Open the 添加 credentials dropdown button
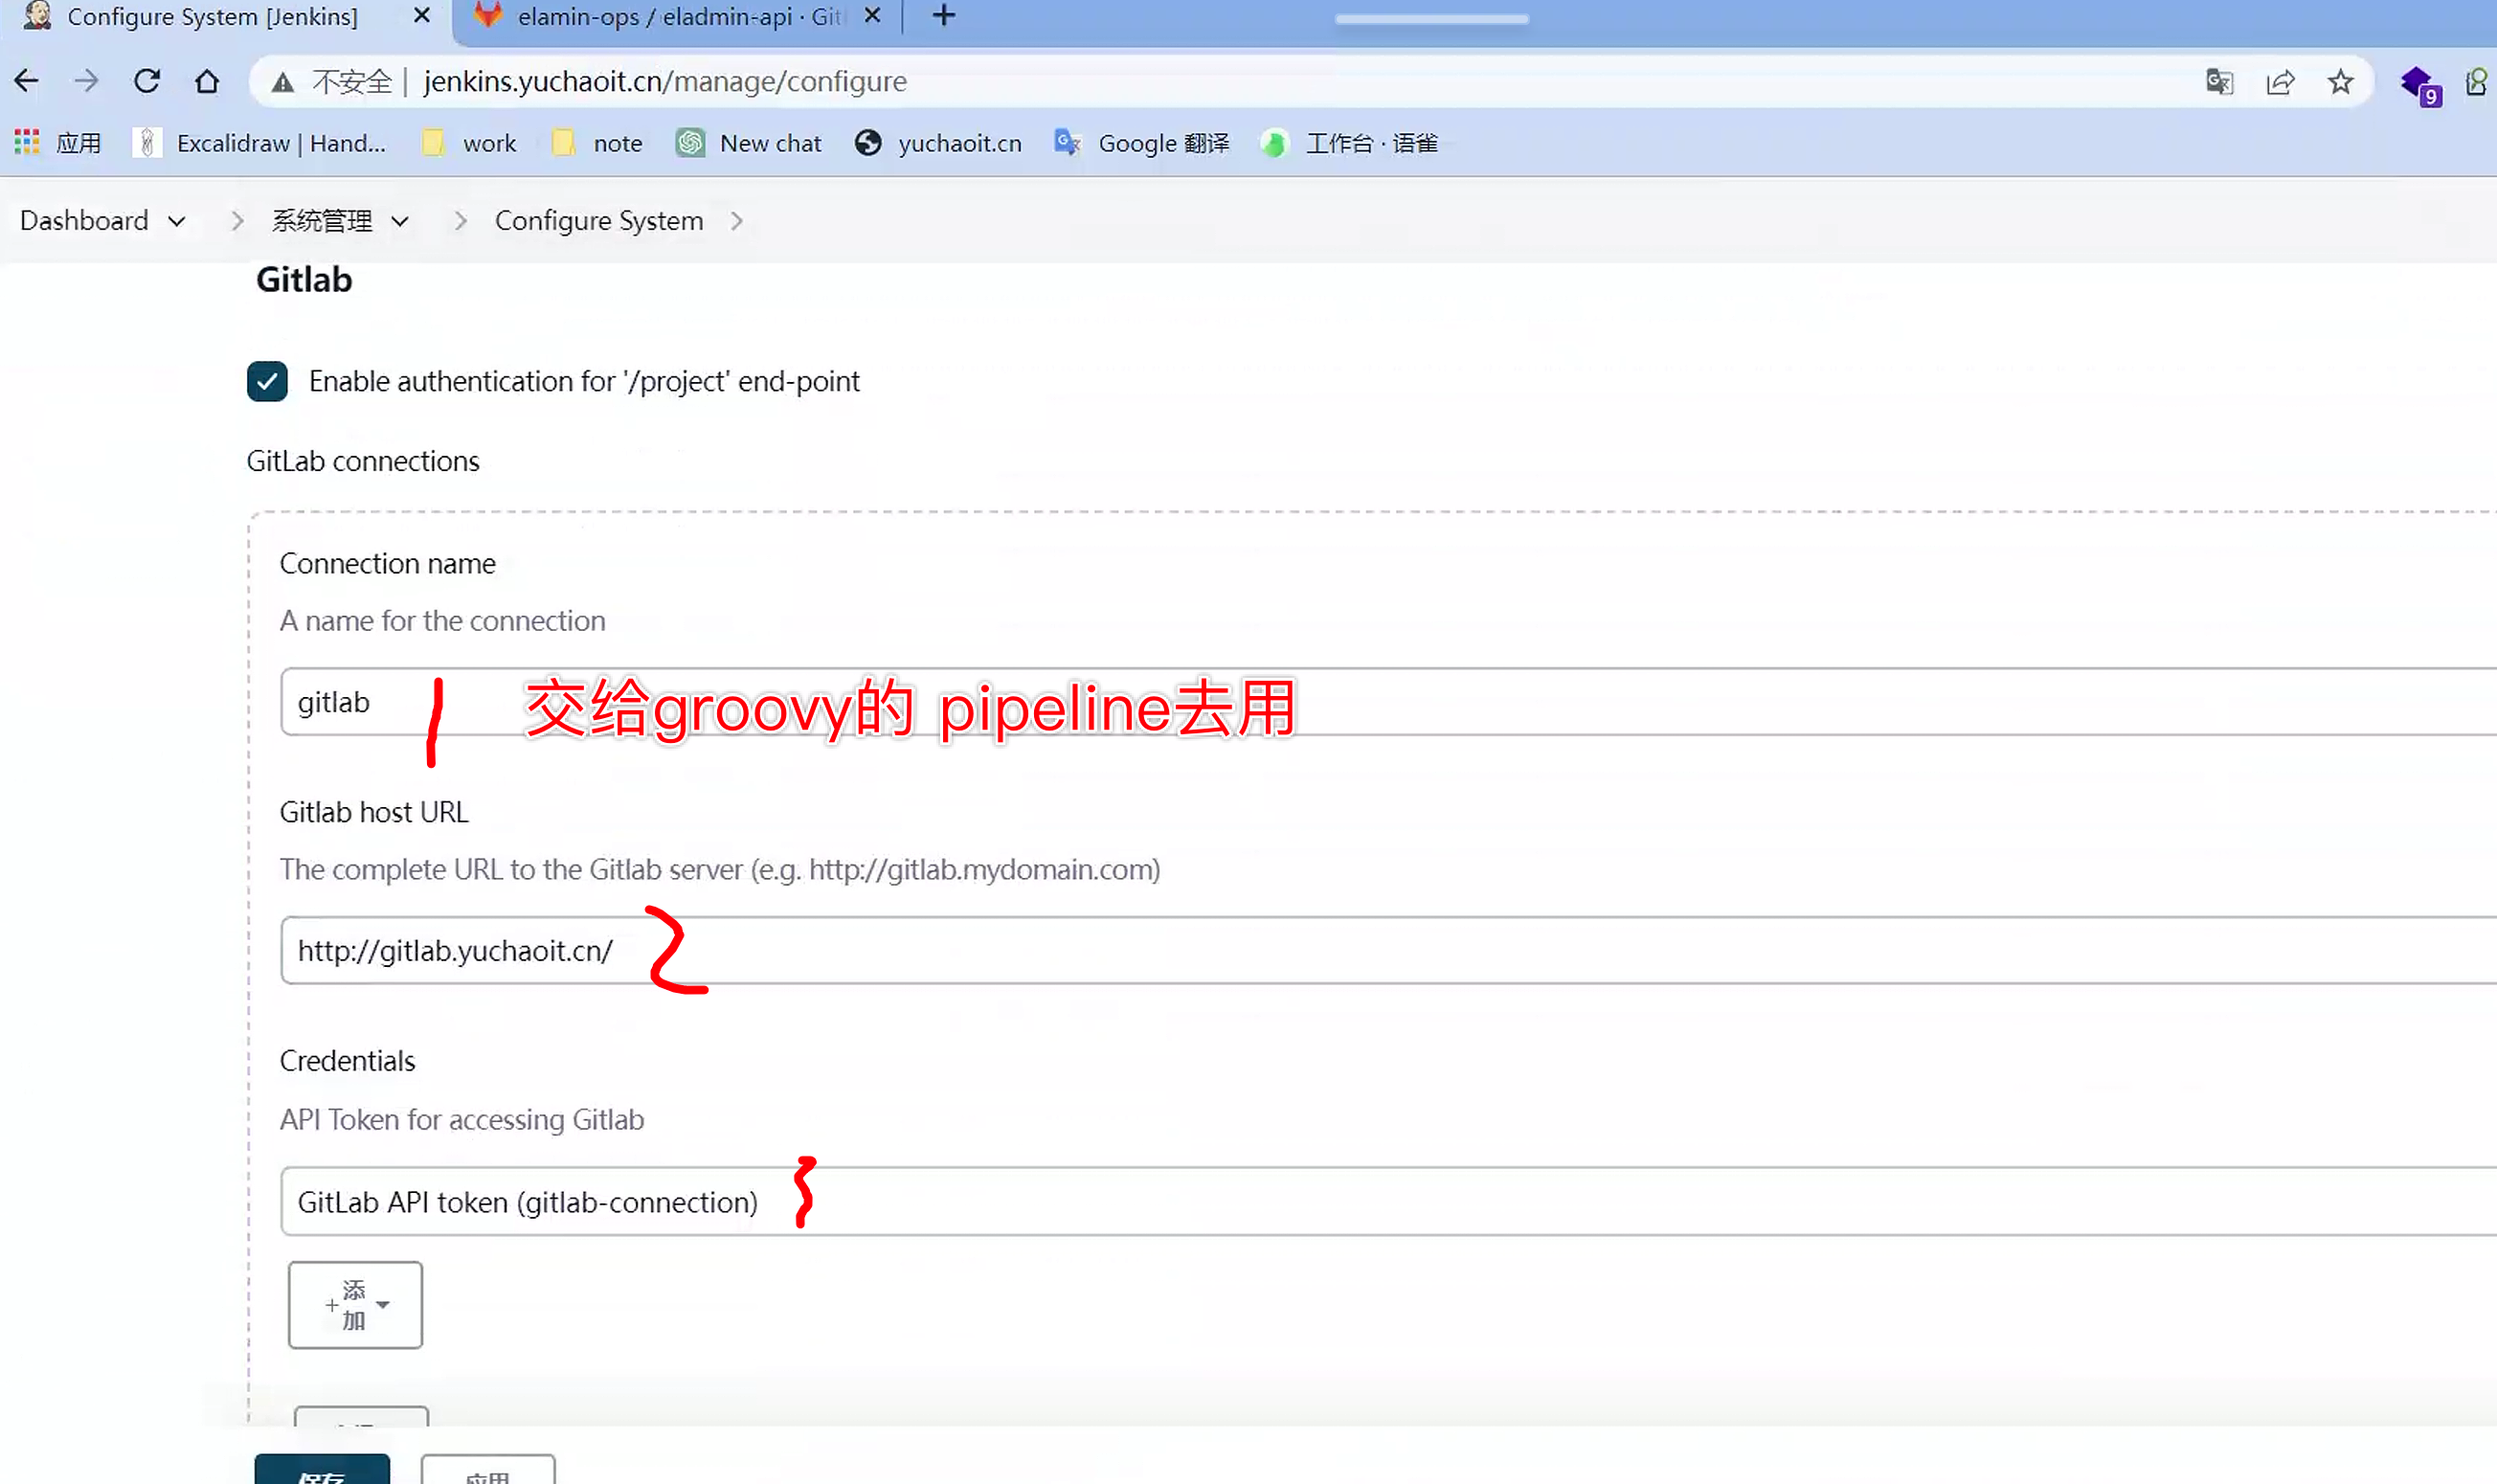This screenshot has width=2497, height=1484. 355,1305
